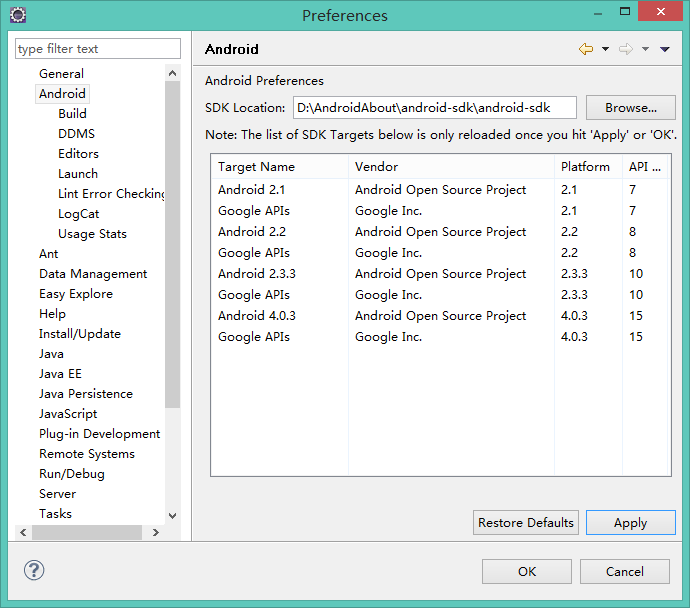Click the Restore Defaults button
This screenshot has height=608, width=690.
[x=526, y=523]
